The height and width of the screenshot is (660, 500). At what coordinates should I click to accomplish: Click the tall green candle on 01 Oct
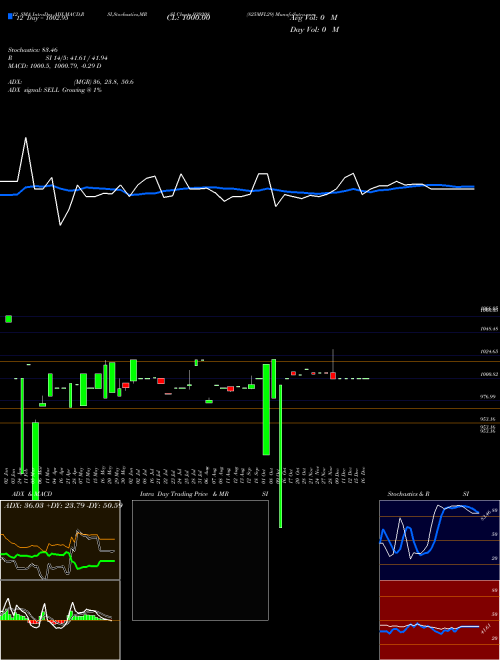point(266,410)
